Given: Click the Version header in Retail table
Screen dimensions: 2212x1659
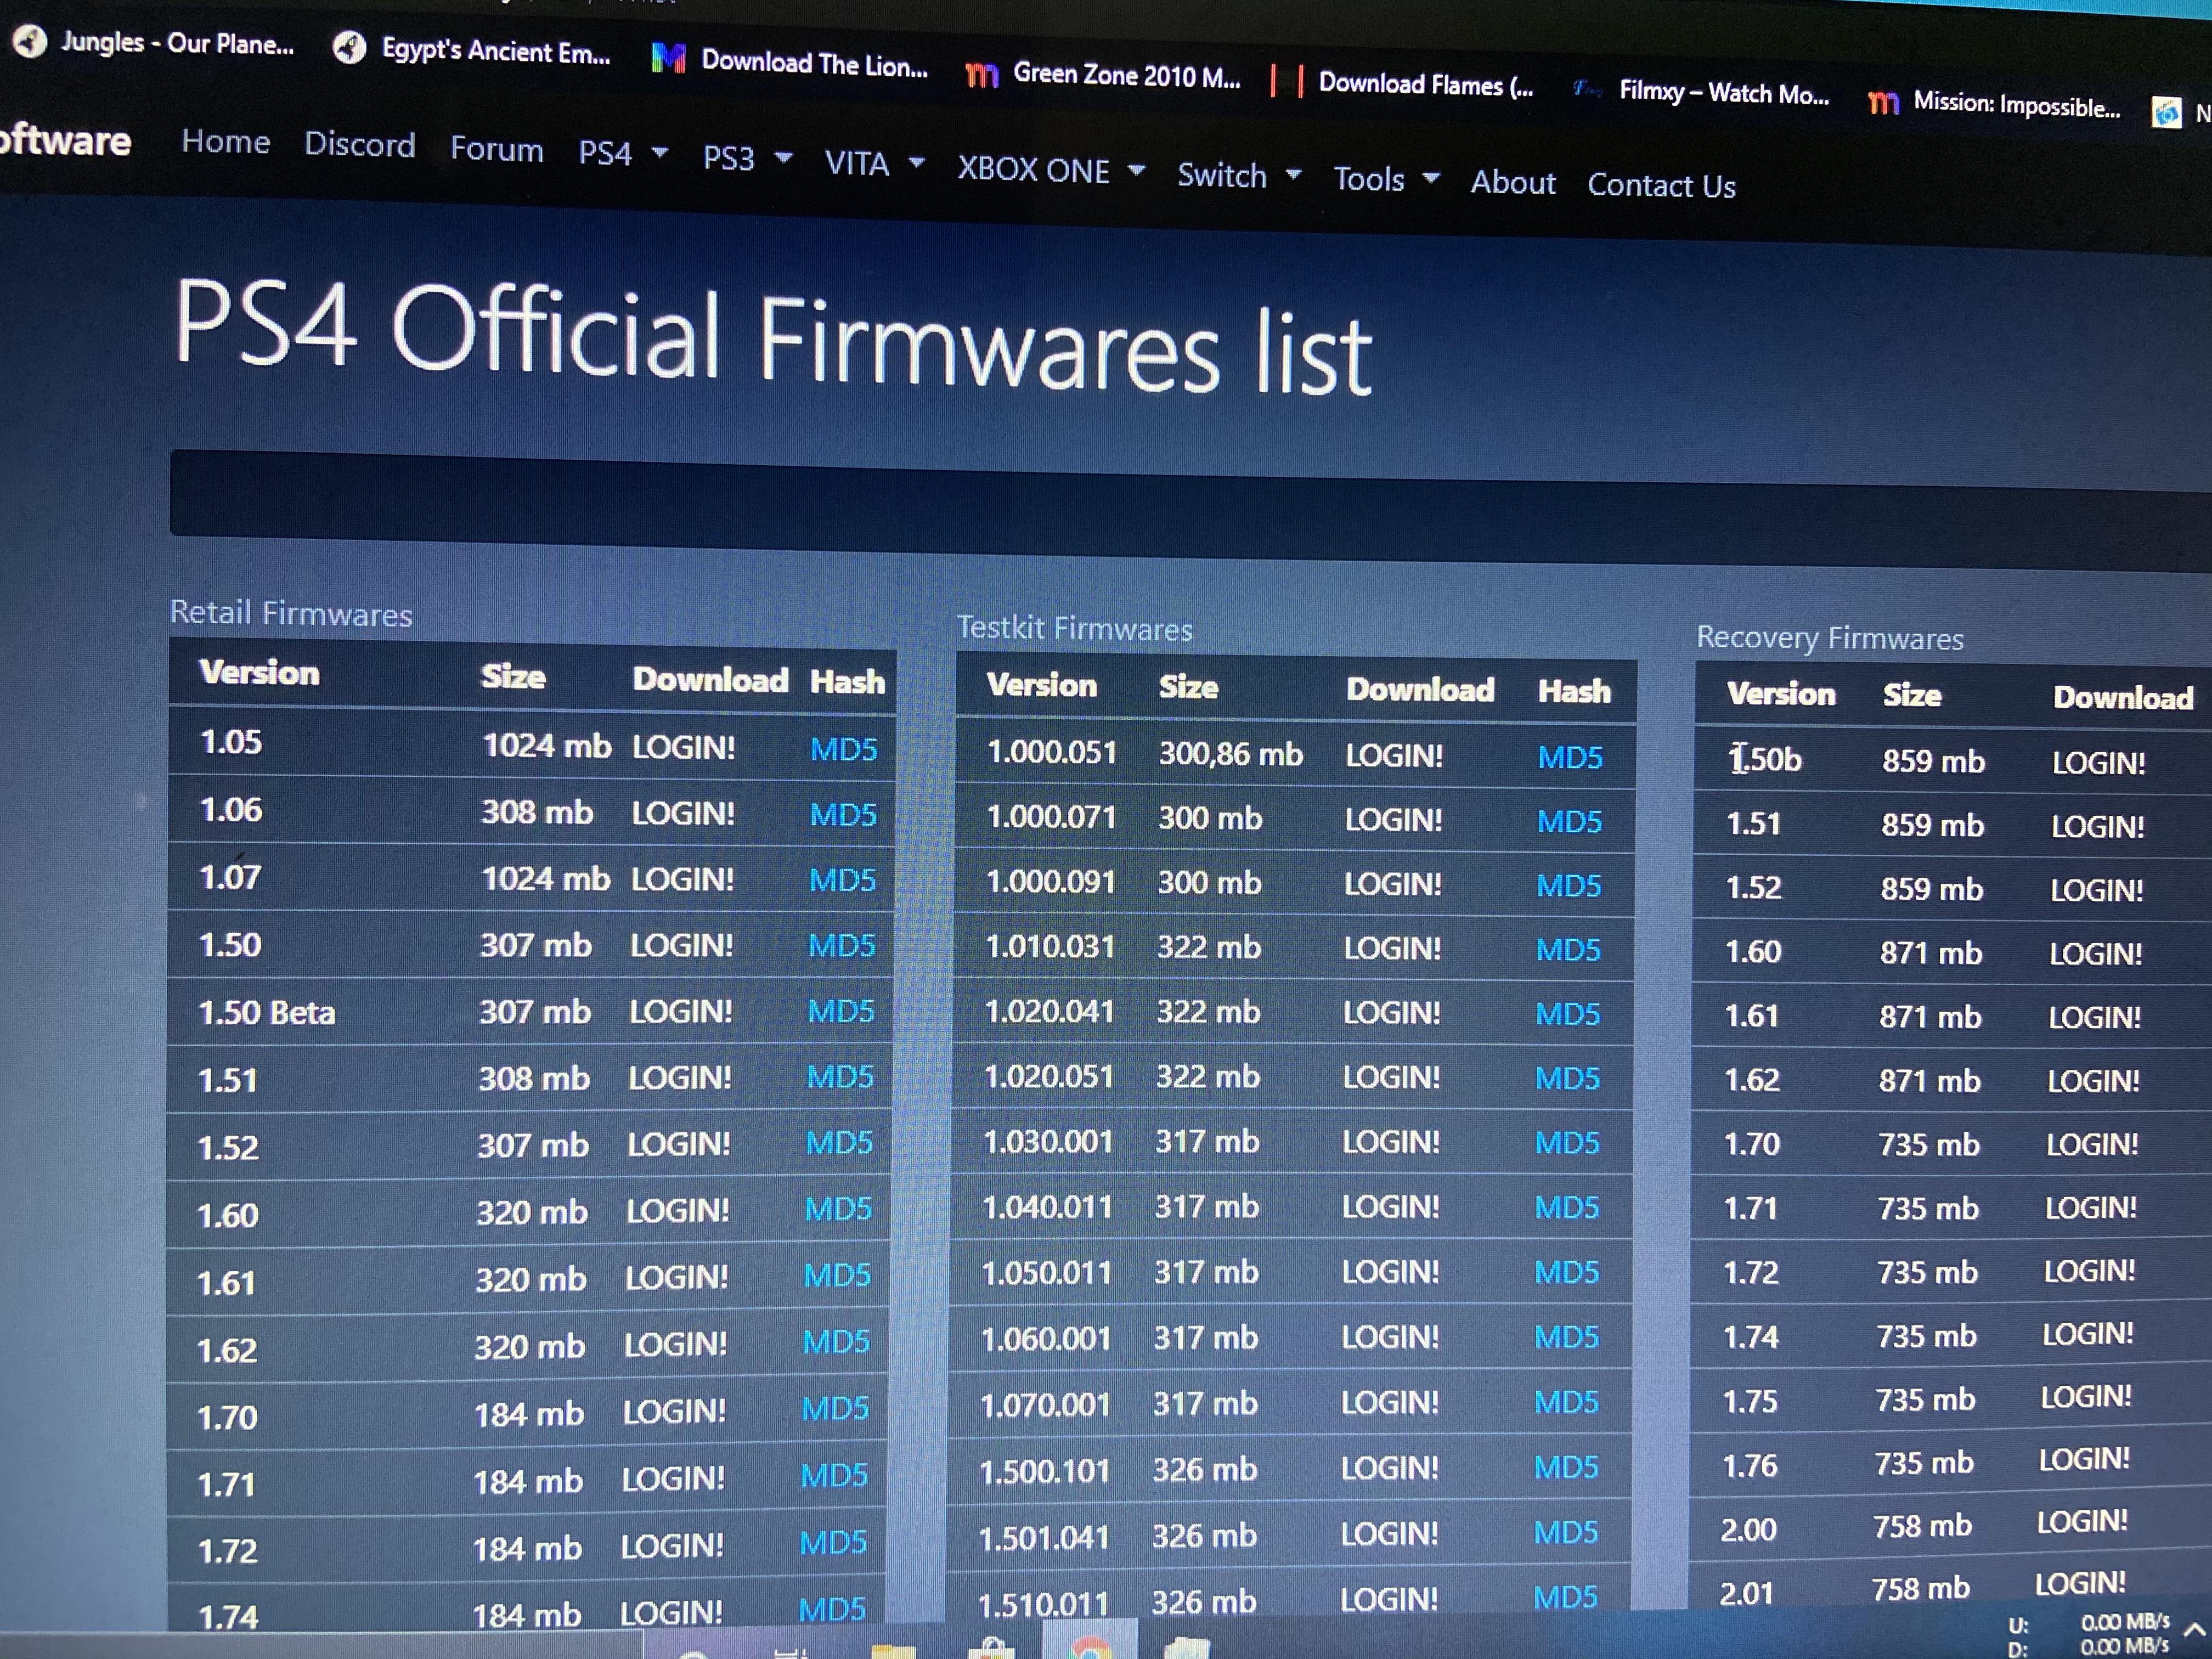Looking at the screenshot, I should (259, 672).
